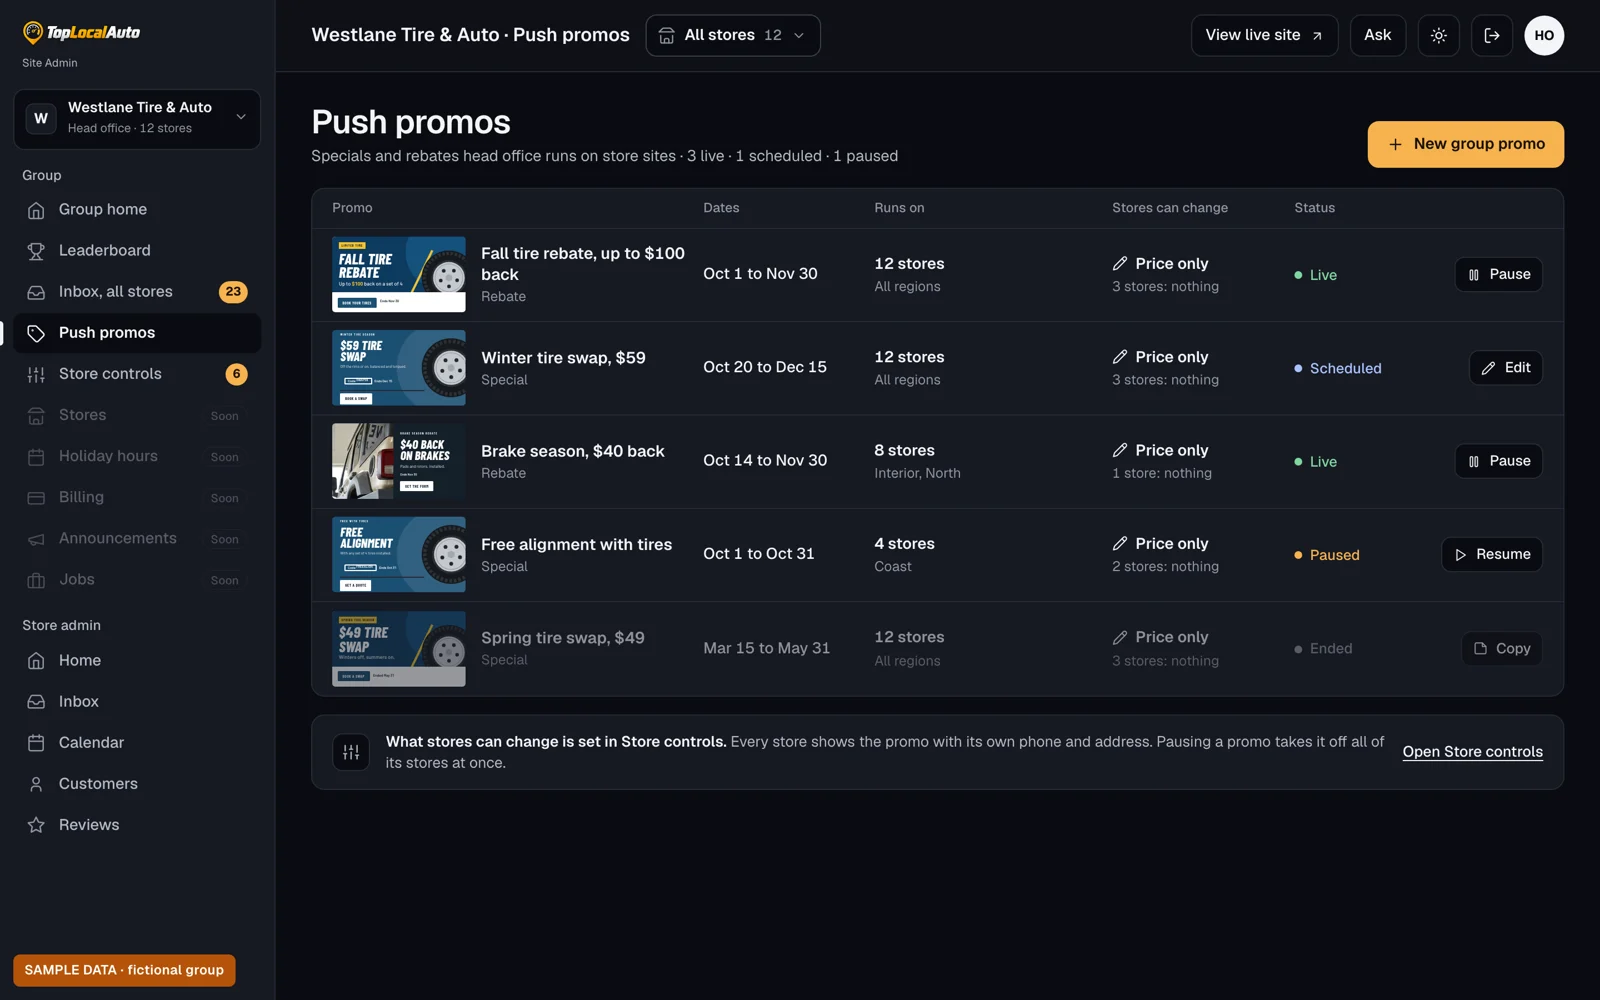Click the pencil icon in Free alignment row

[x=1120, y=543]
